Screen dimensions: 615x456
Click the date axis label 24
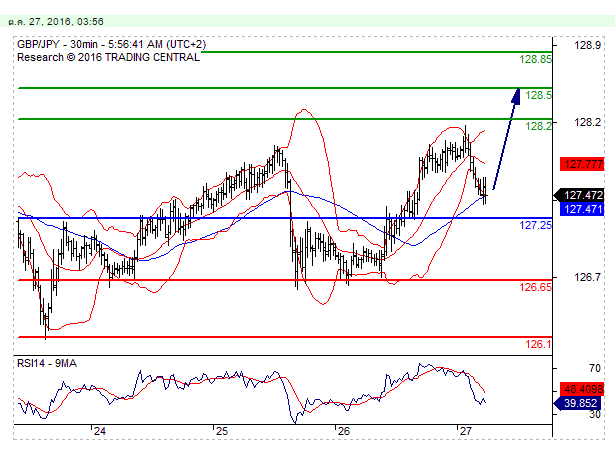[100, 431]
